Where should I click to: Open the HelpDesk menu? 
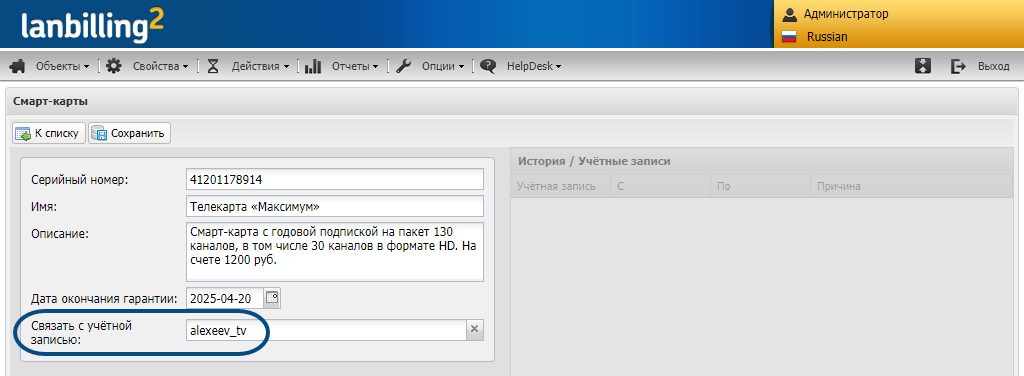click(534, 66)
